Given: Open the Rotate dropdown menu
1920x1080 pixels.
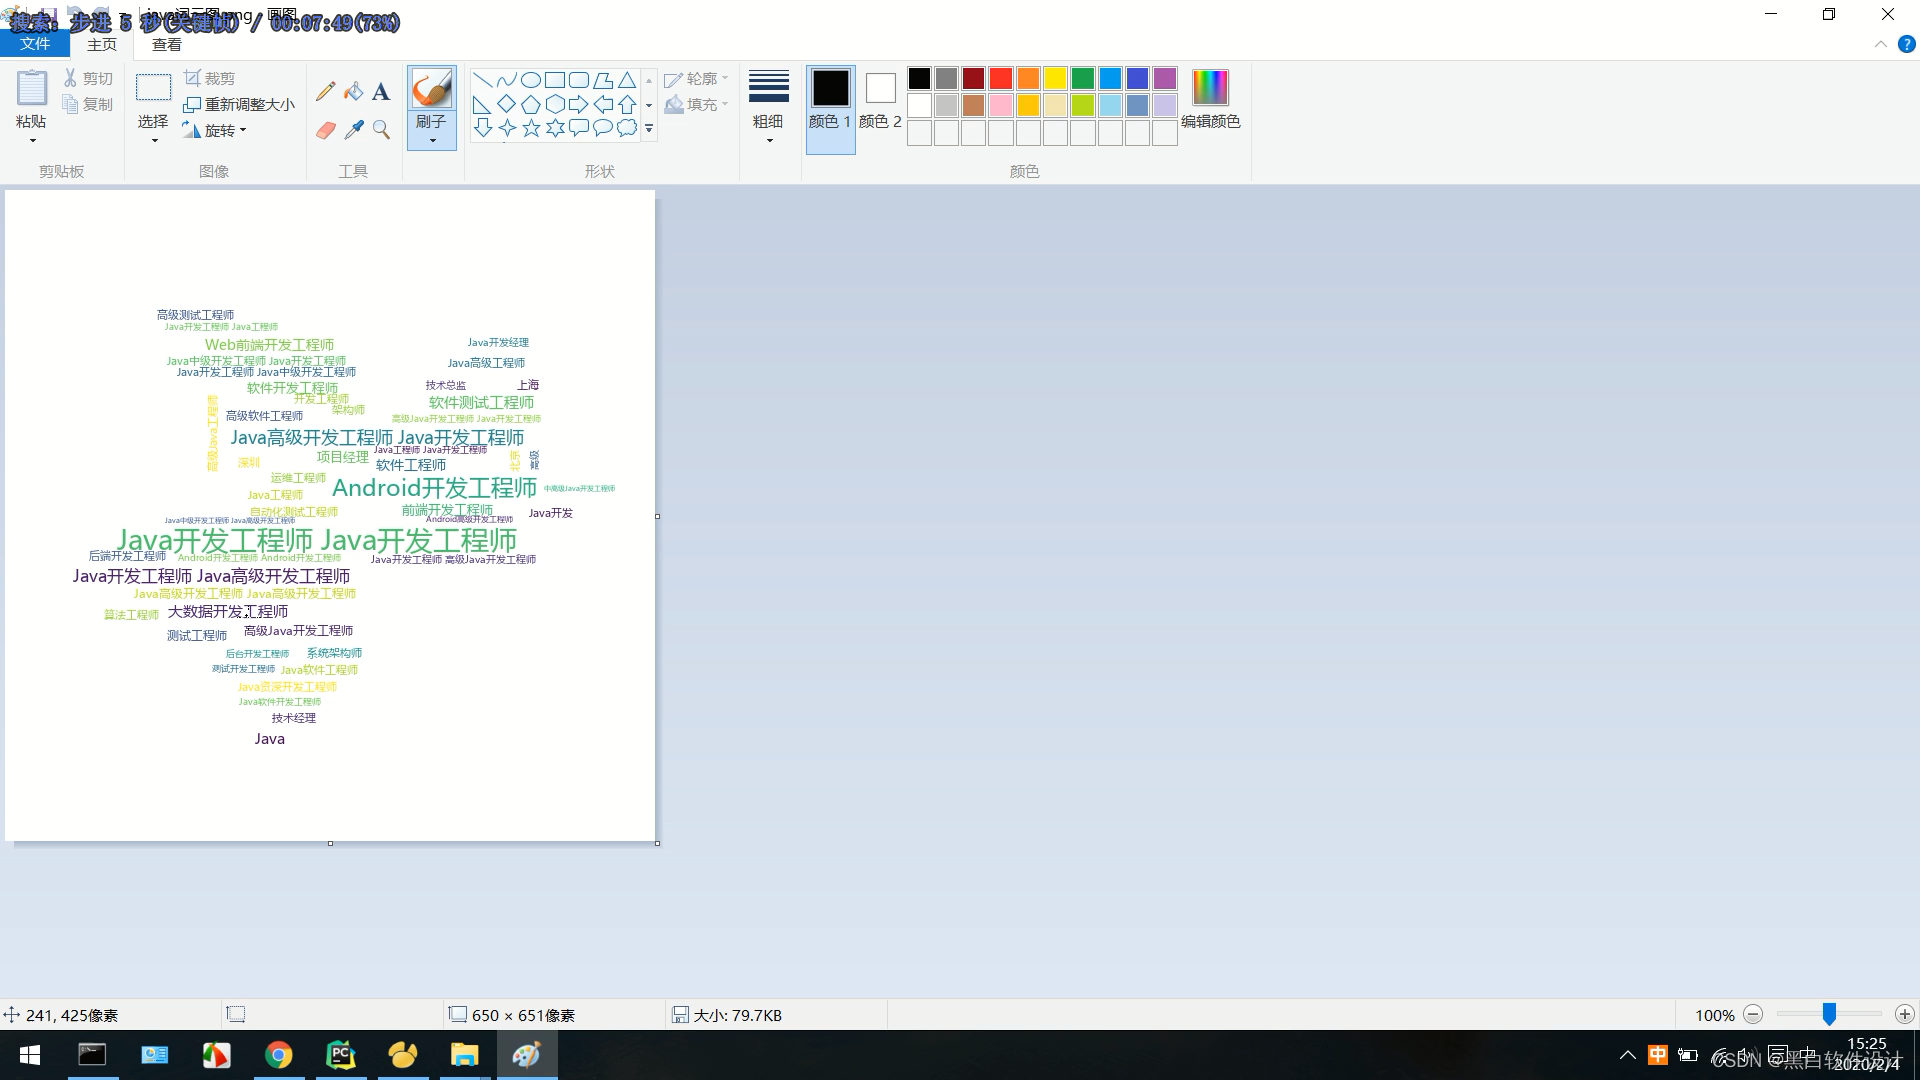Looking at the screenshot, I should [x=214, y=130].
